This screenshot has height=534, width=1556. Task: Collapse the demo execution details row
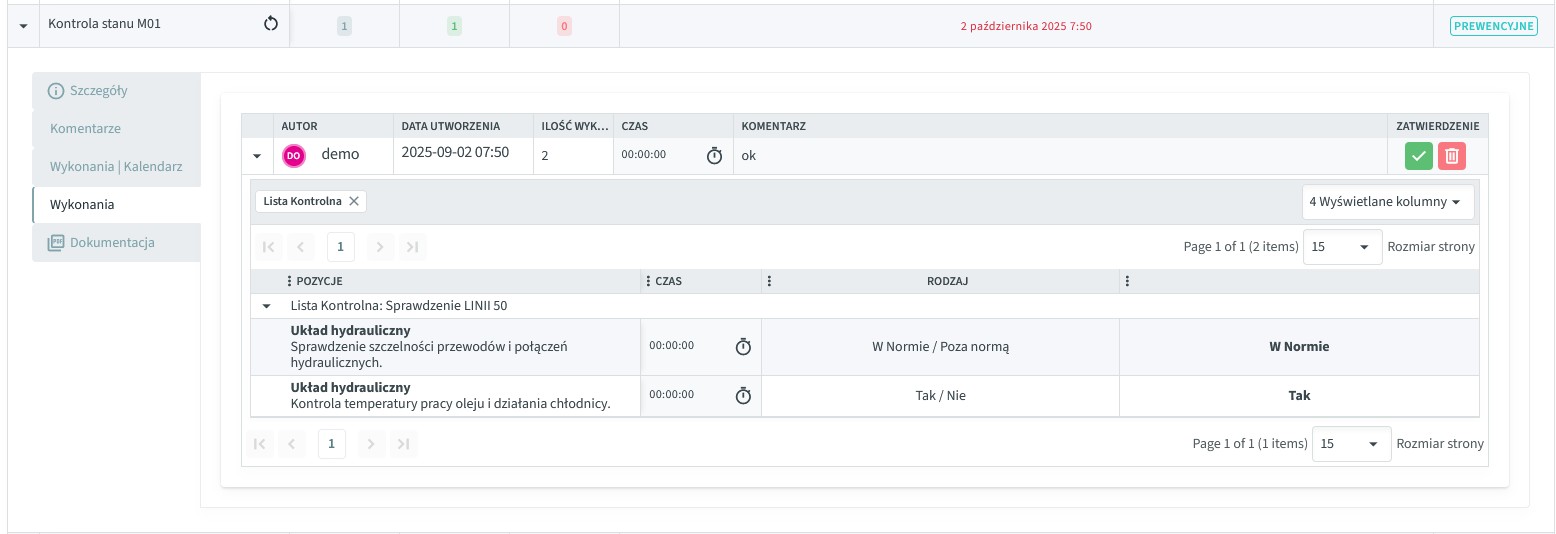[x=257, y=156]
